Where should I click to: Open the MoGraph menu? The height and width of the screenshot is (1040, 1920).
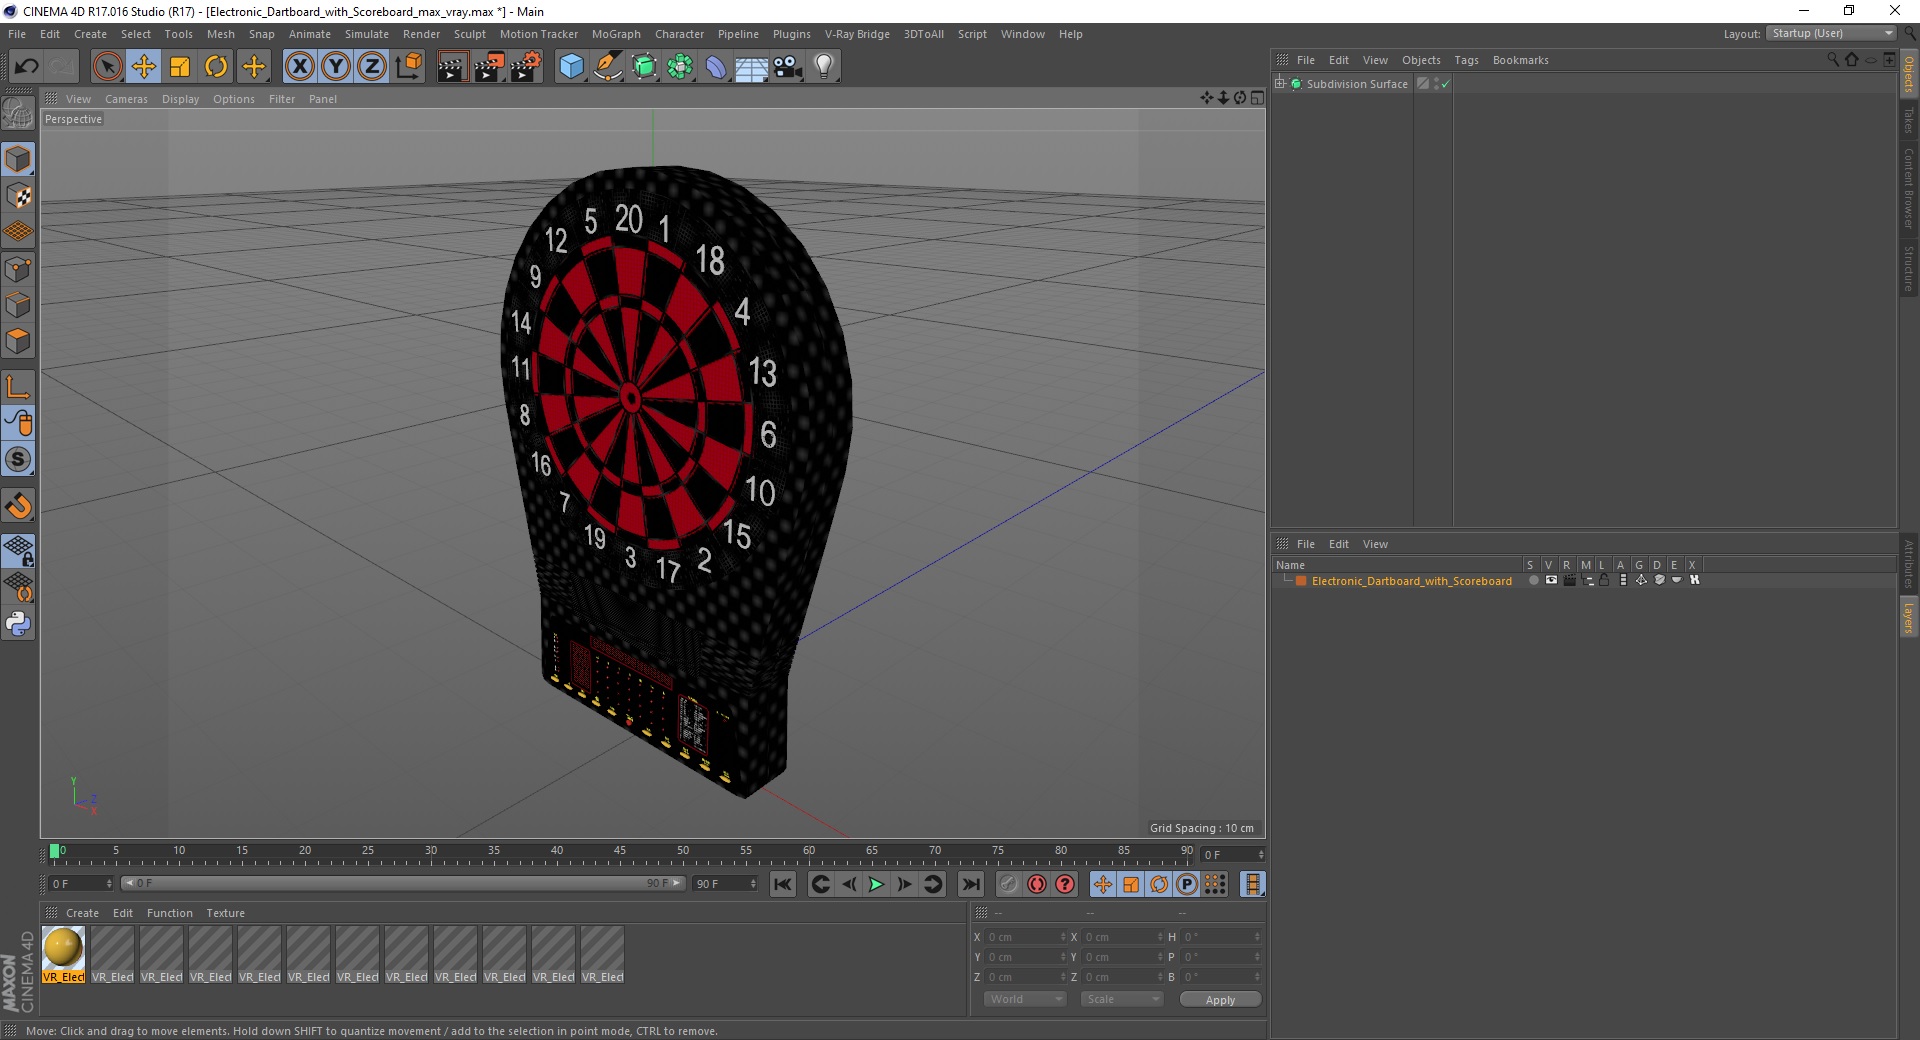point(616,34)
